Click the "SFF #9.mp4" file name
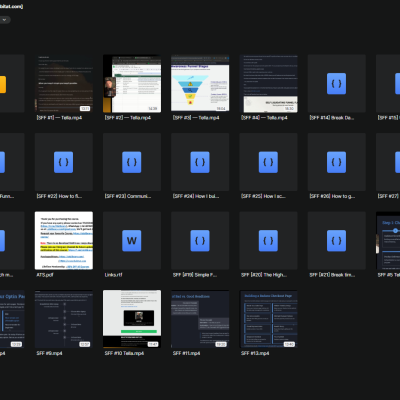Image resolution: width=400 pixels, height=400 pixels. pos(49,353)
